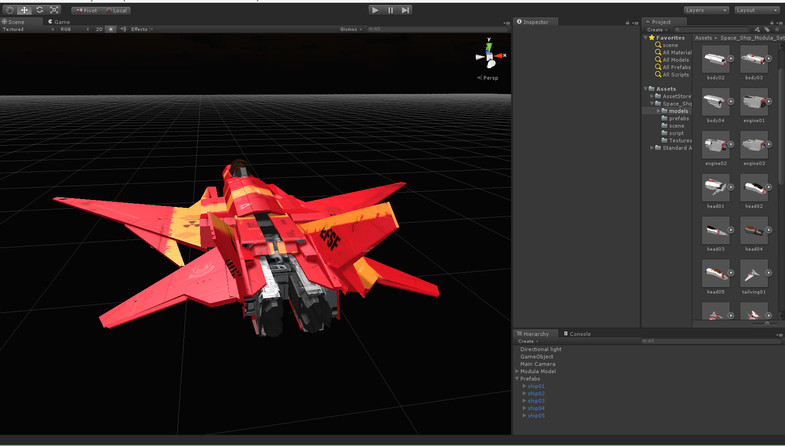Open the Textures folder in Project tree
The height and width of the screenshot is (446, 785).
(x=676, y=141)
